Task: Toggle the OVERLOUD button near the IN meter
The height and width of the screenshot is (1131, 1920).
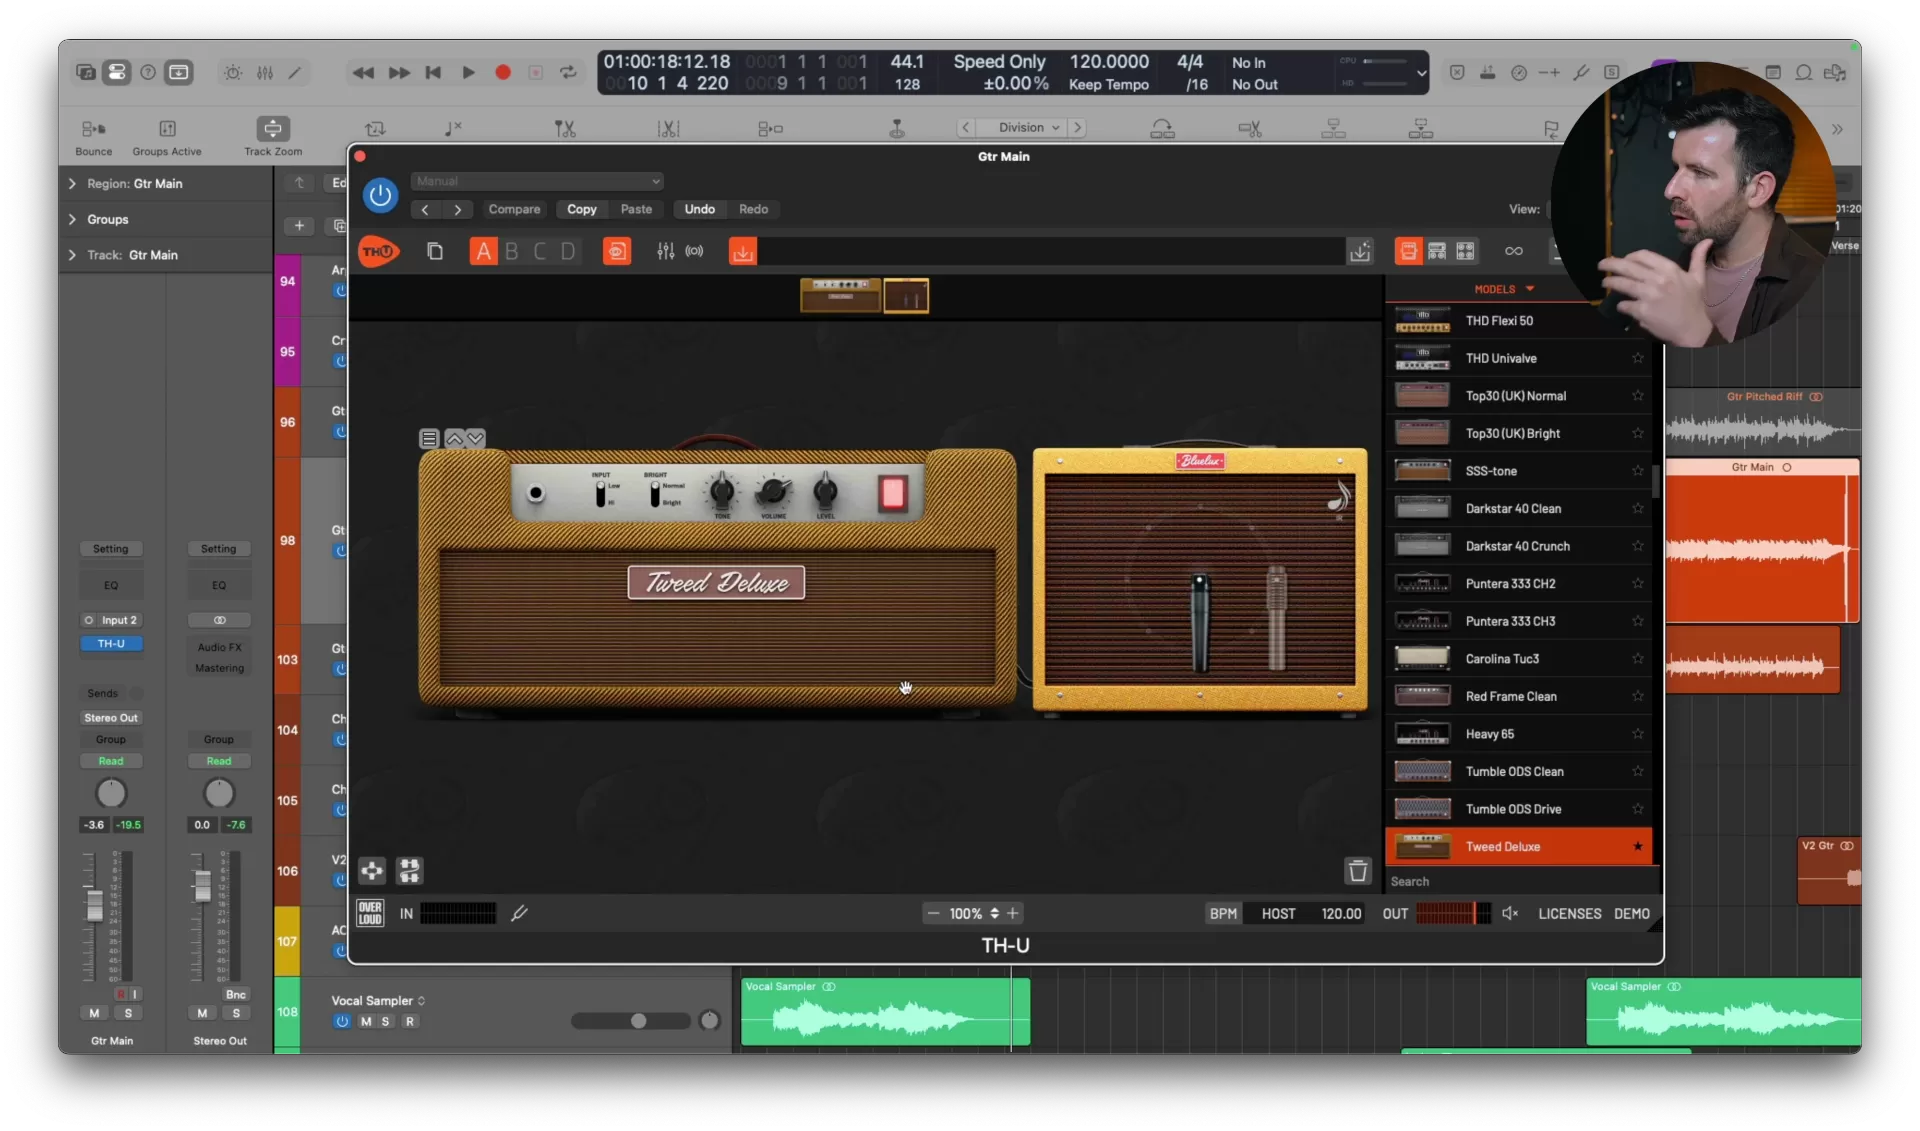Action: click(369, 913)
